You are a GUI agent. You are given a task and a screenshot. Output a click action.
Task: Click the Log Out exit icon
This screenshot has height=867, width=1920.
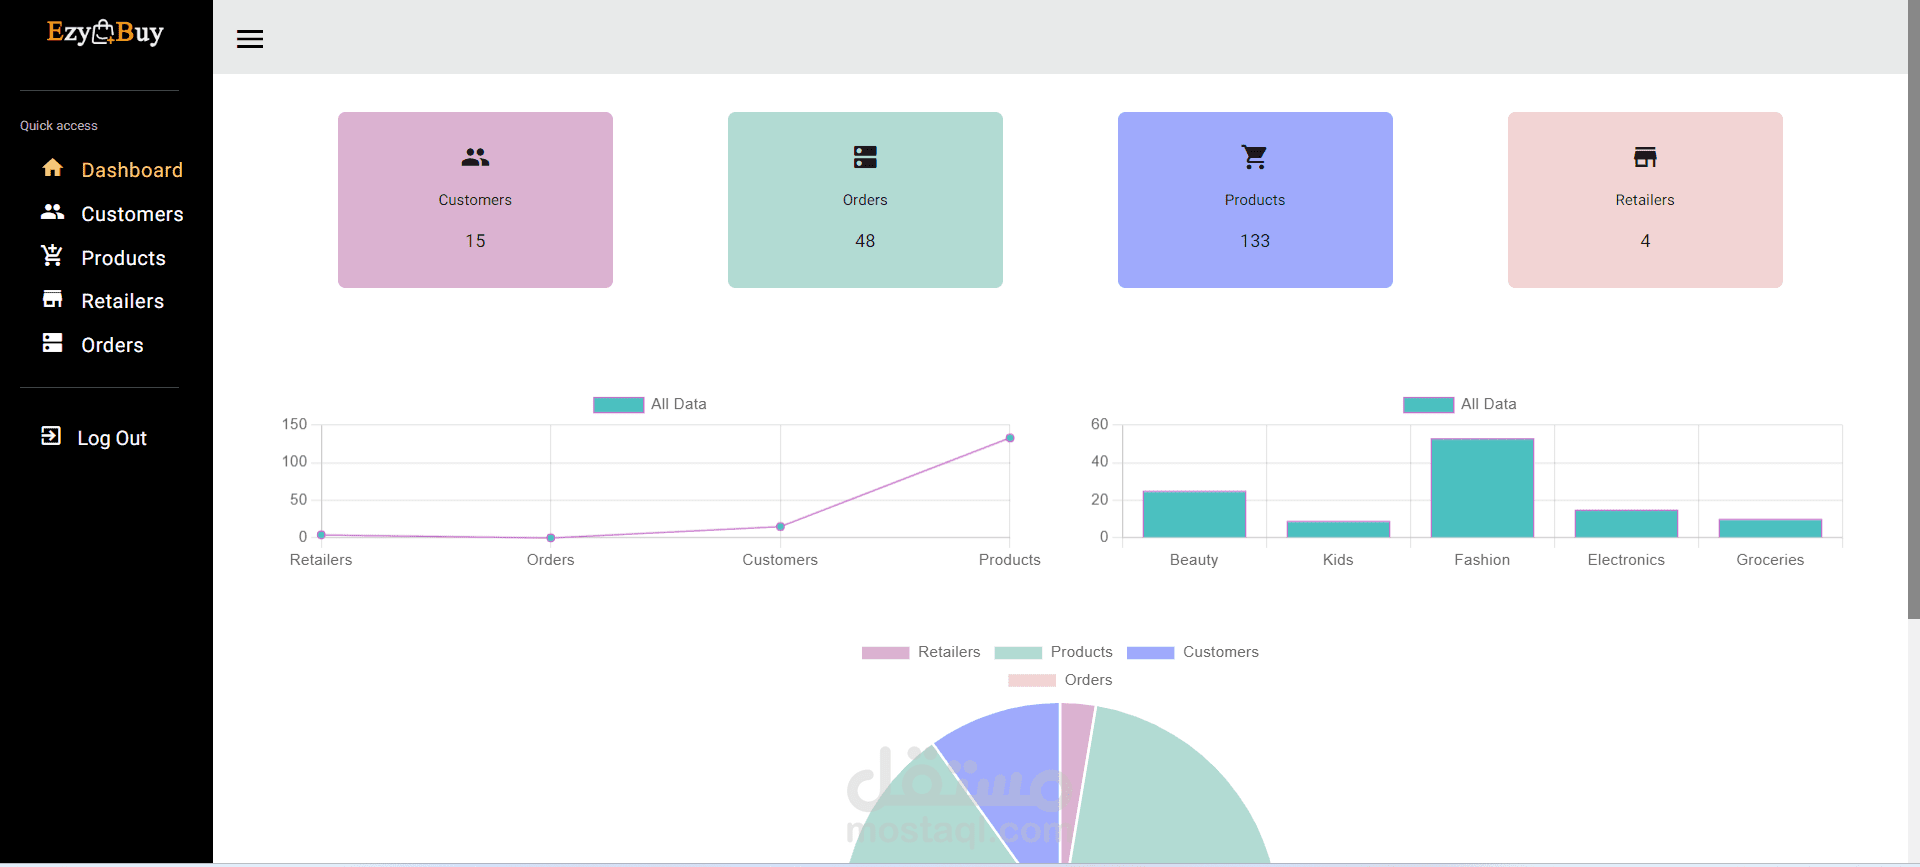click(51, 436)
